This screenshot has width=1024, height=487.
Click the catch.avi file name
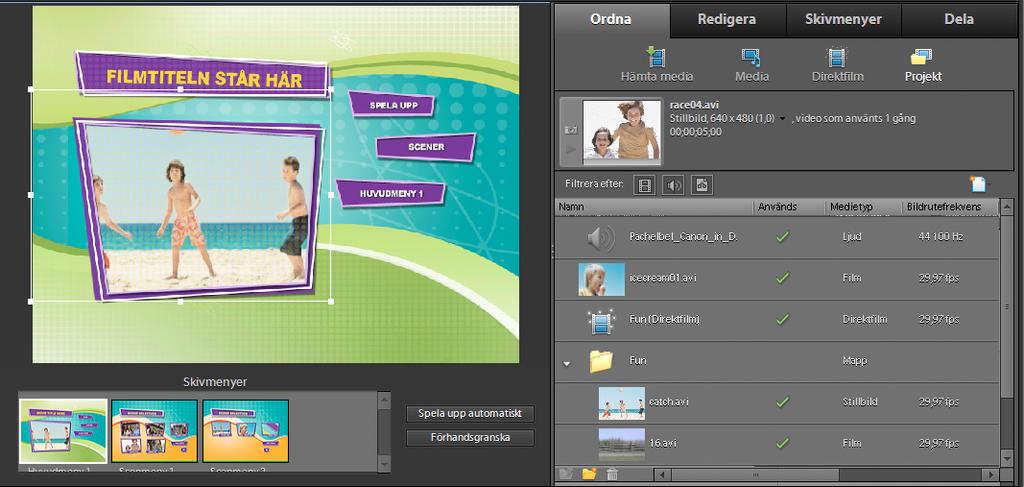coord(669,402)
